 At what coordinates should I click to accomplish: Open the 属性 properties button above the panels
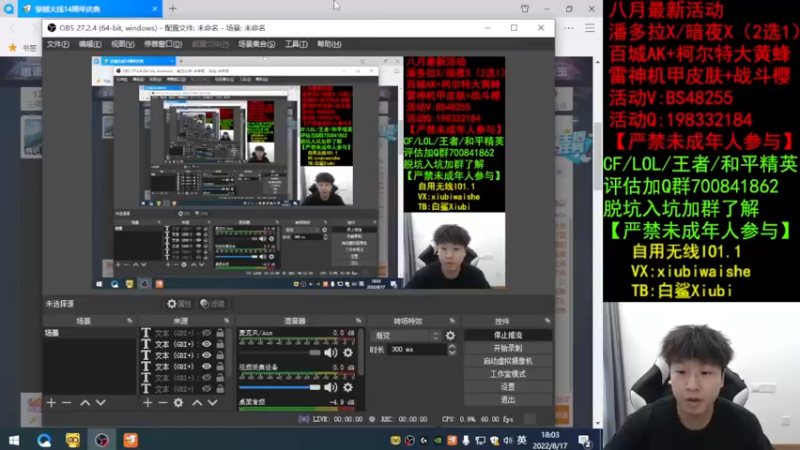point(179,304)
